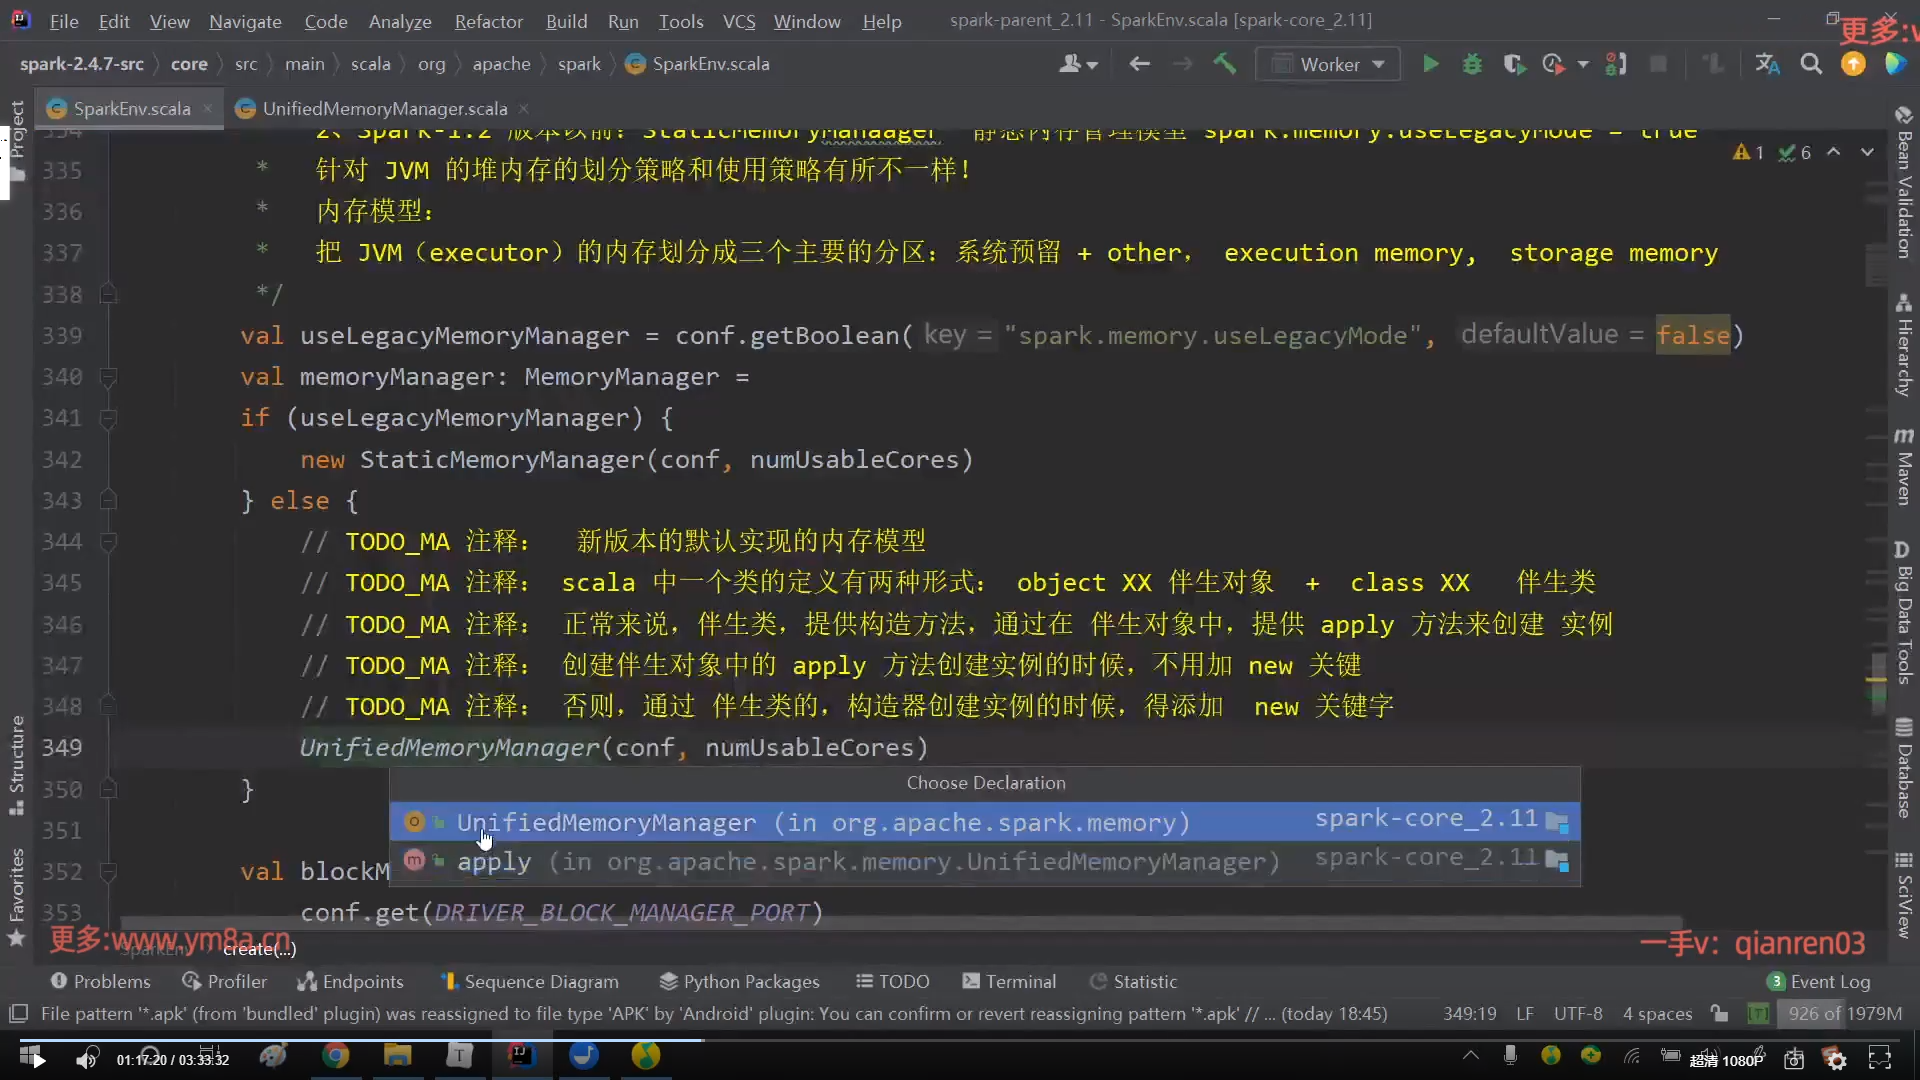Run the Worker configuration
The height and width of the screenshot is (1080, 1920).
(x=1431, y=64)
